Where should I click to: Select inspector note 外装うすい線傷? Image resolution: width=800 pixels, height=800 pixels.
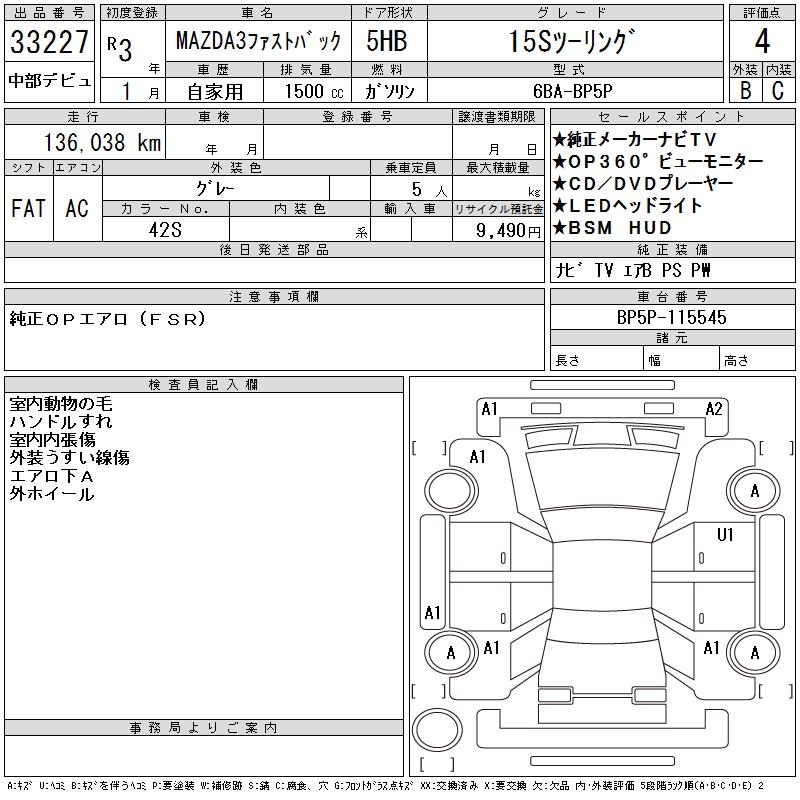pos(69,458)
